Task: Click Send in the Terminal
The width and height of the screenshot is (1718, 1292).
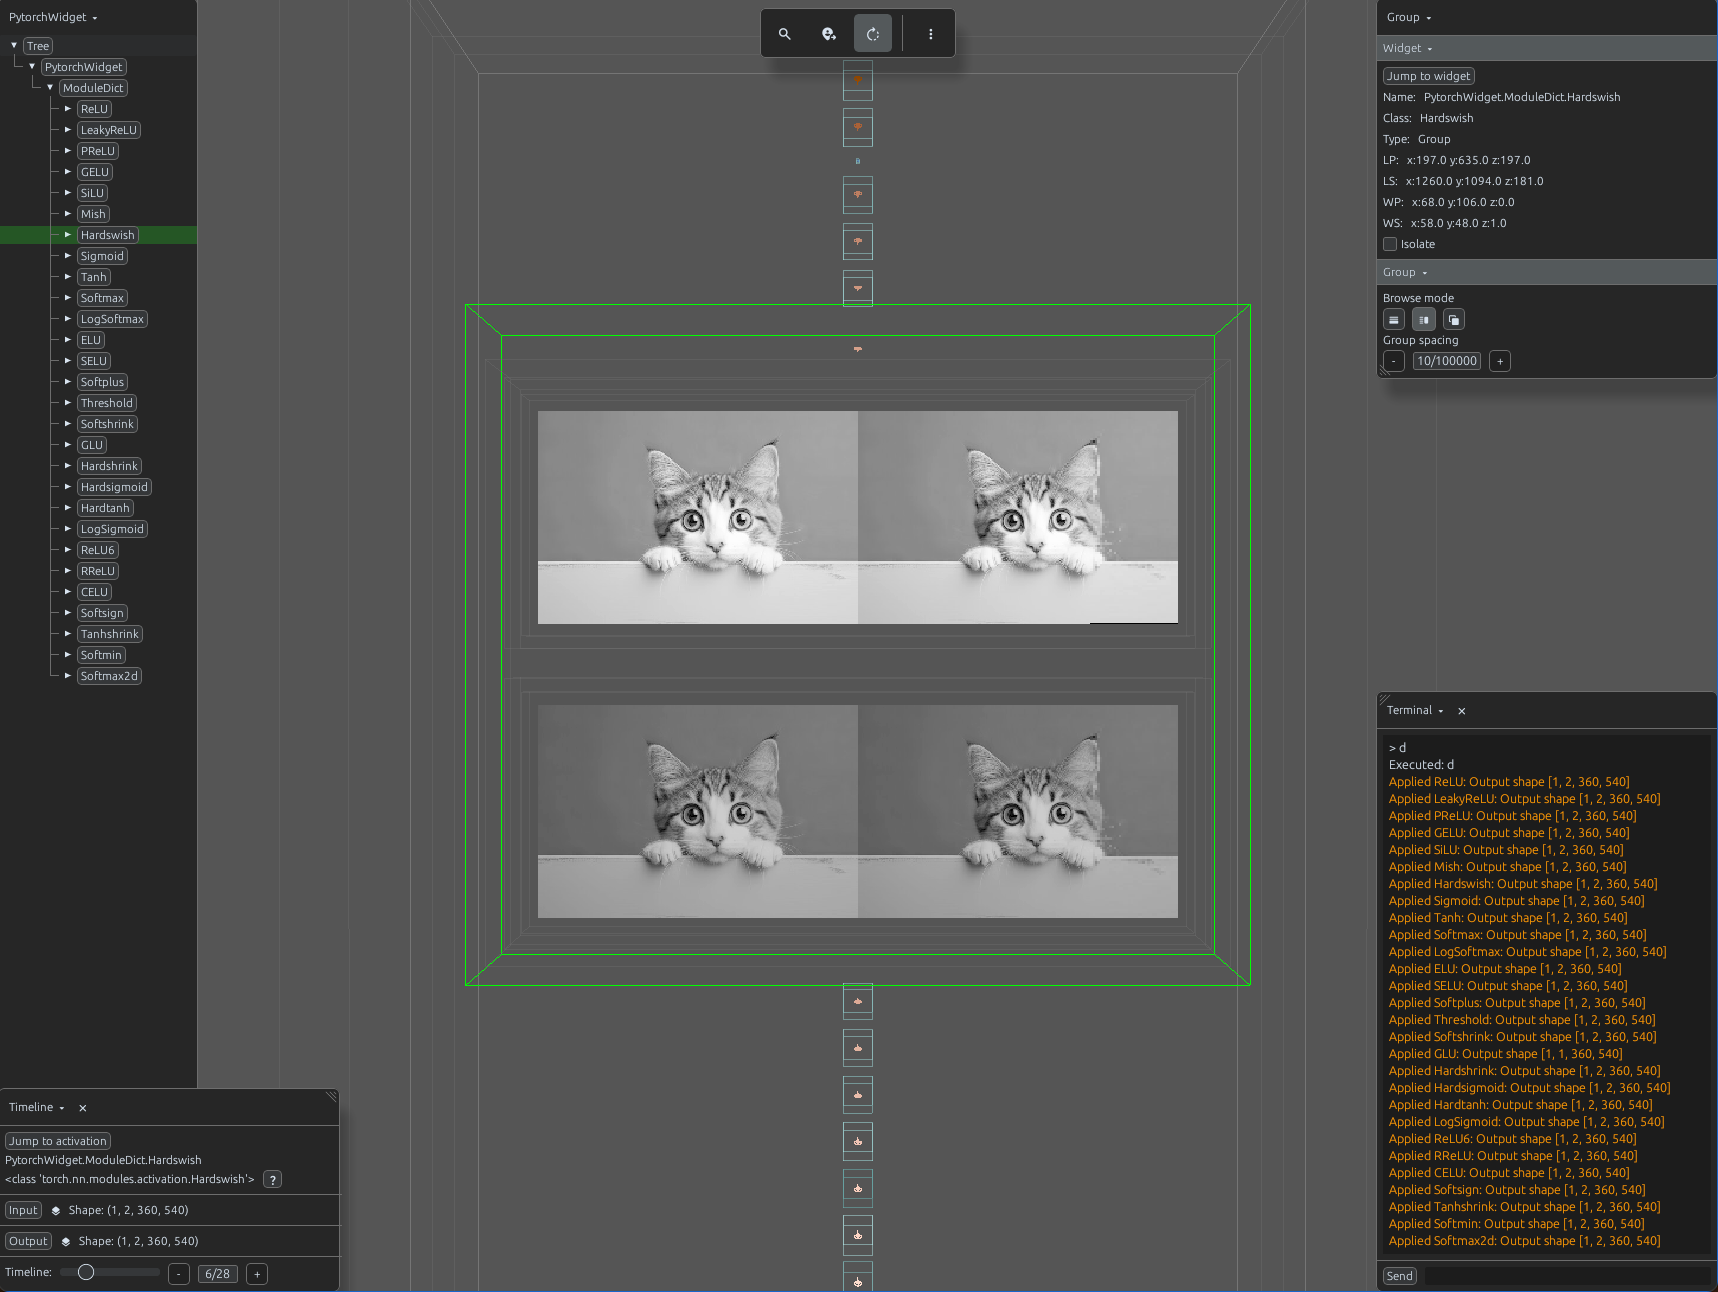Action: click(1400, 1276)
